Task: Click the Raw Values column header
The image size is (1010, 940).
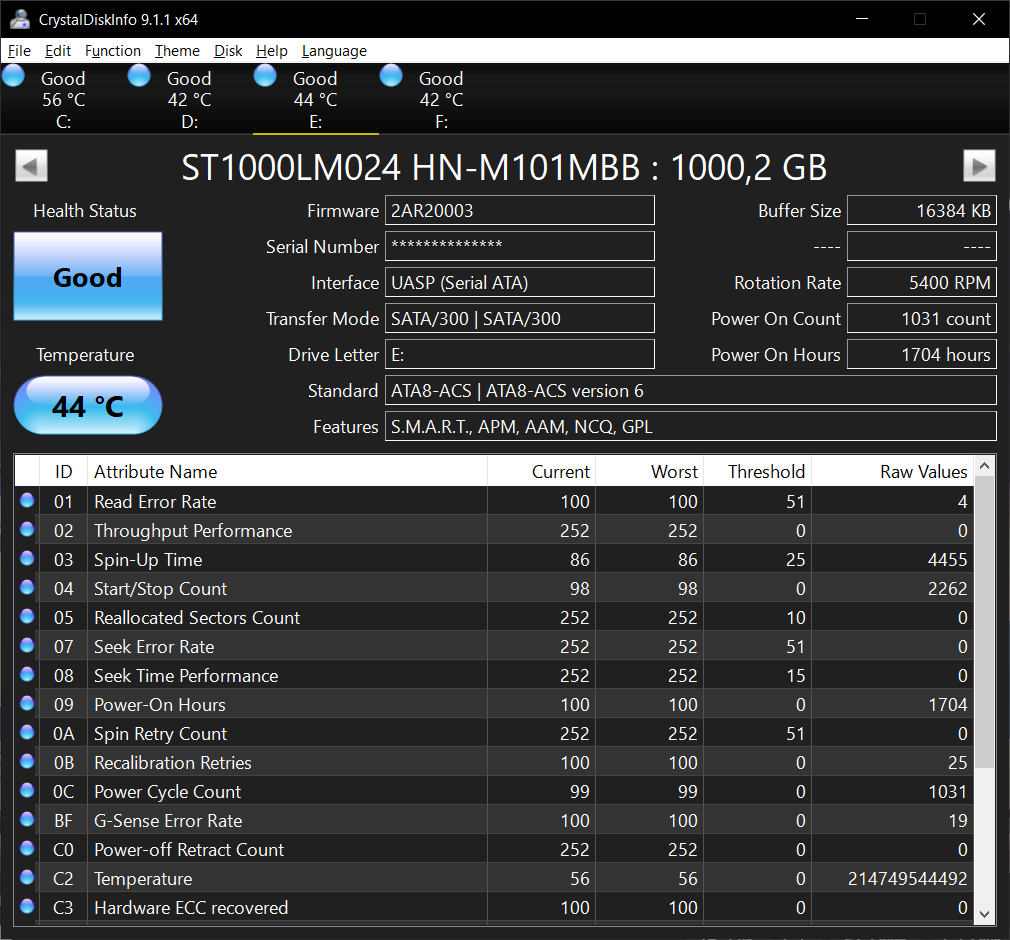Action: [x=893, y=472]
